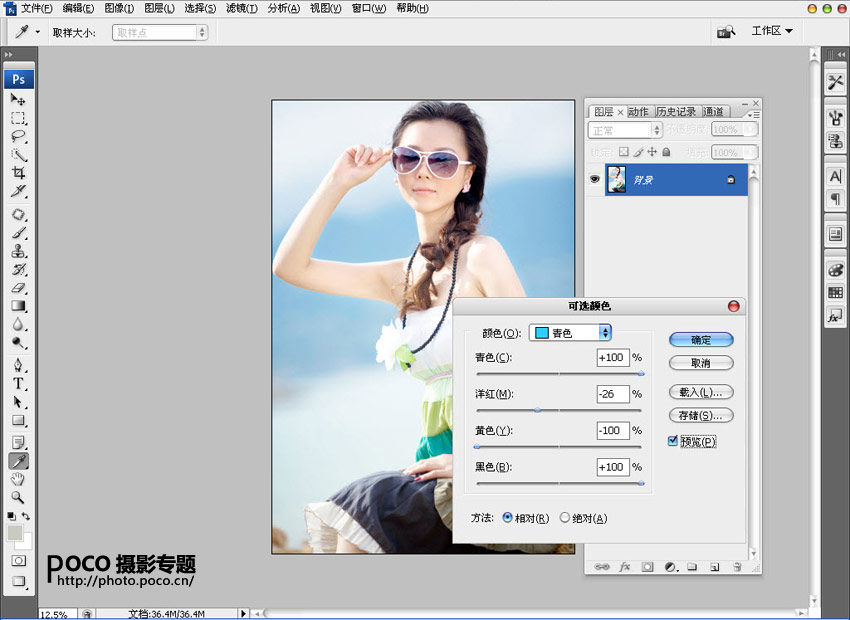Screen dimensions: 850x620
Task: Select the Lasso tool
Action: 18,136
